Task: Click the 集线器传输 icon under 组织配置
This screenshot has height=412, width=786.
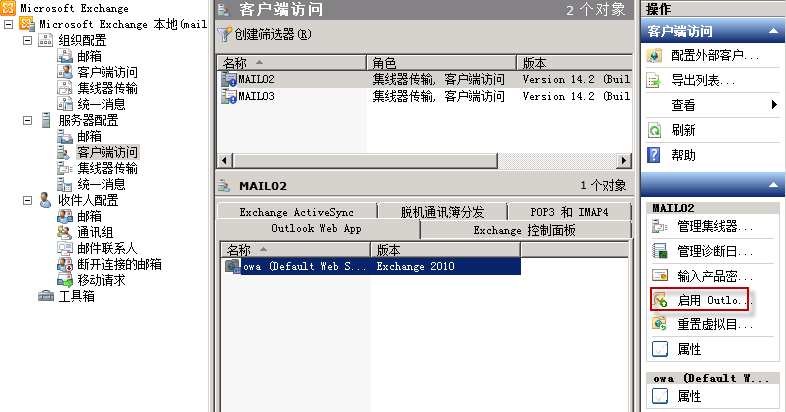Action: click(65, 88)
